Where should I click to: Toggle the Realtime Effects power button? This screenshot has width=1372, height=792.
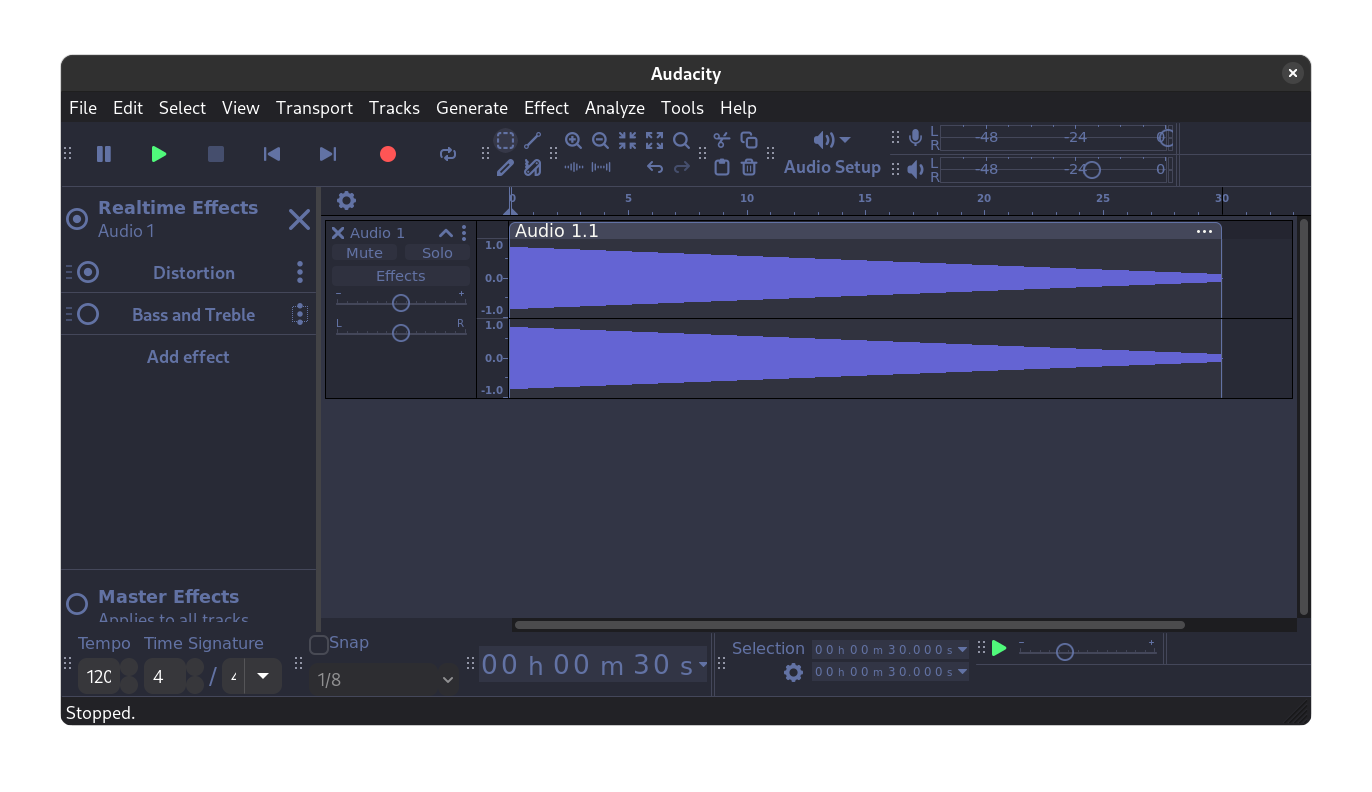(x=77, y=219)
